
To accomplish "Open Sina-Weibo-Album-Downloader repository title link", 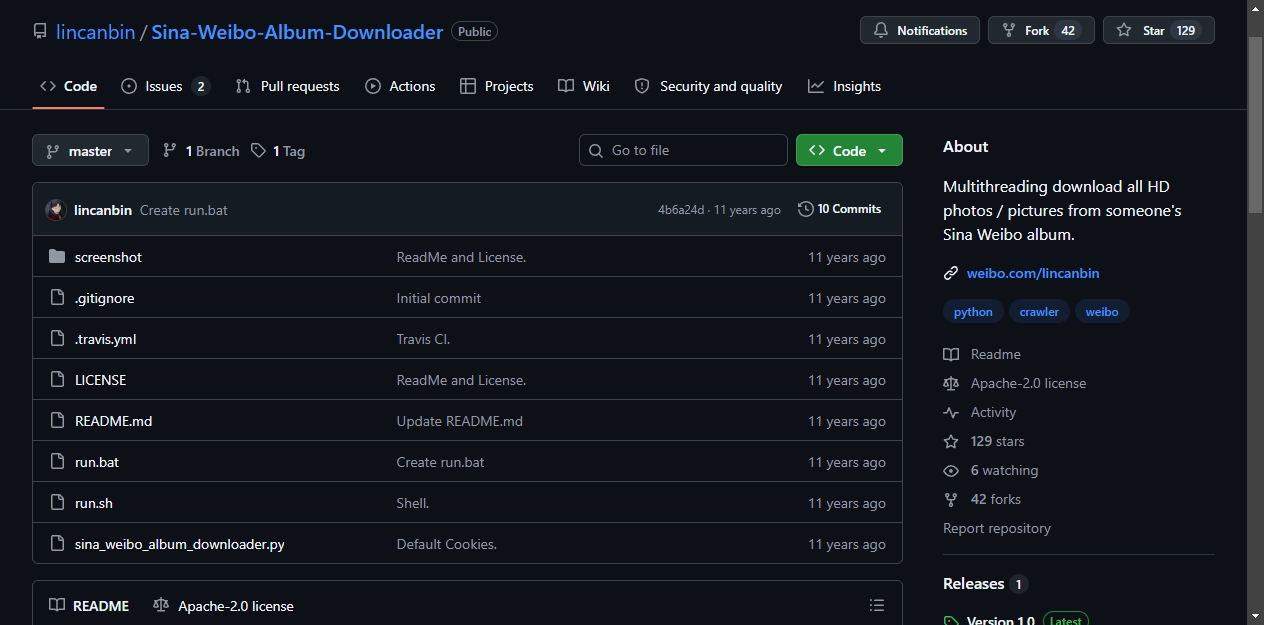I will pyautogui.click(x=297, y=32).
